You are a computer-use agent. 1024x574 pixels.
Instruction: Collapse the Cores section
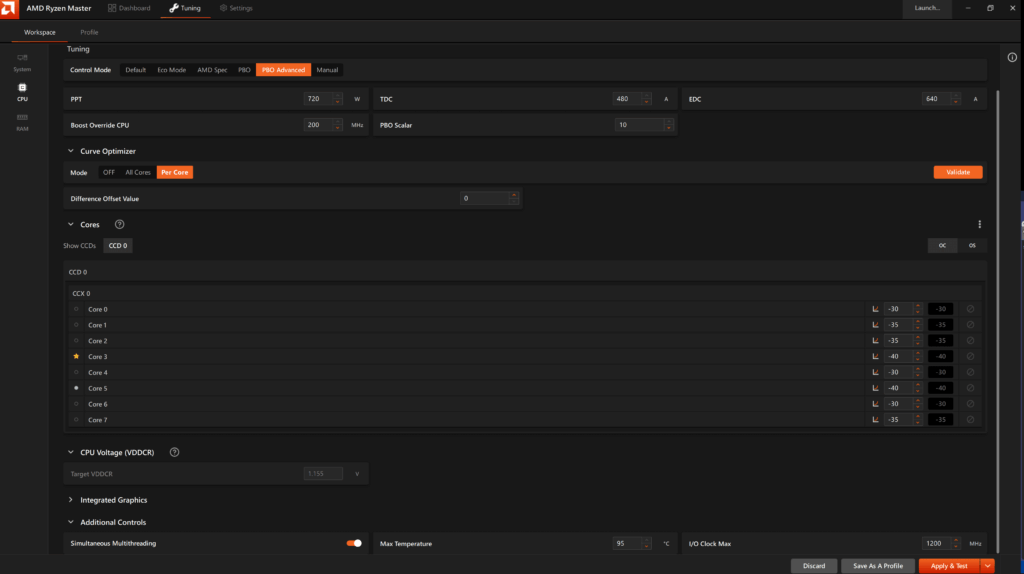[x=71, y=224]
